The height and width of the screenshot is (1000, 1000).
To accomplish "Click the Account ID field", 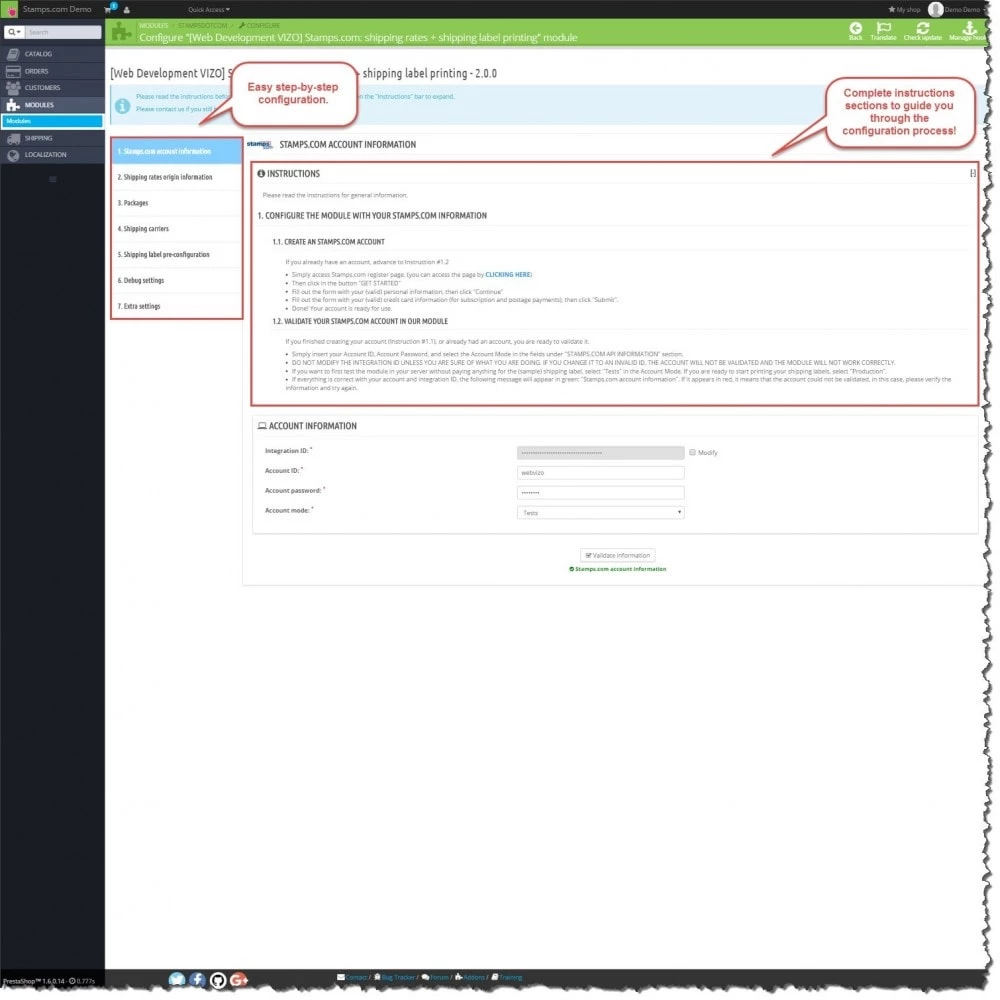I will click(x=600, y=473).
